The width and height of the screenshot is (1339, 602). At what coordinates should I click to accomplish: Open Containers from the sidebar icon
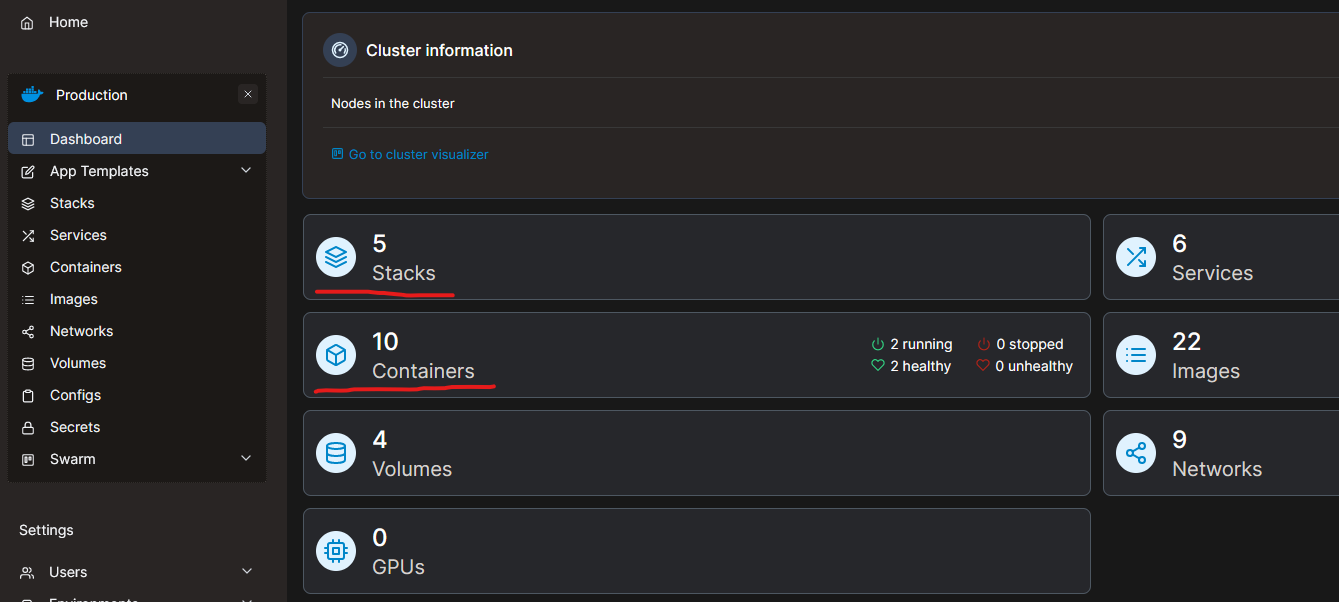tap(30, 267)
